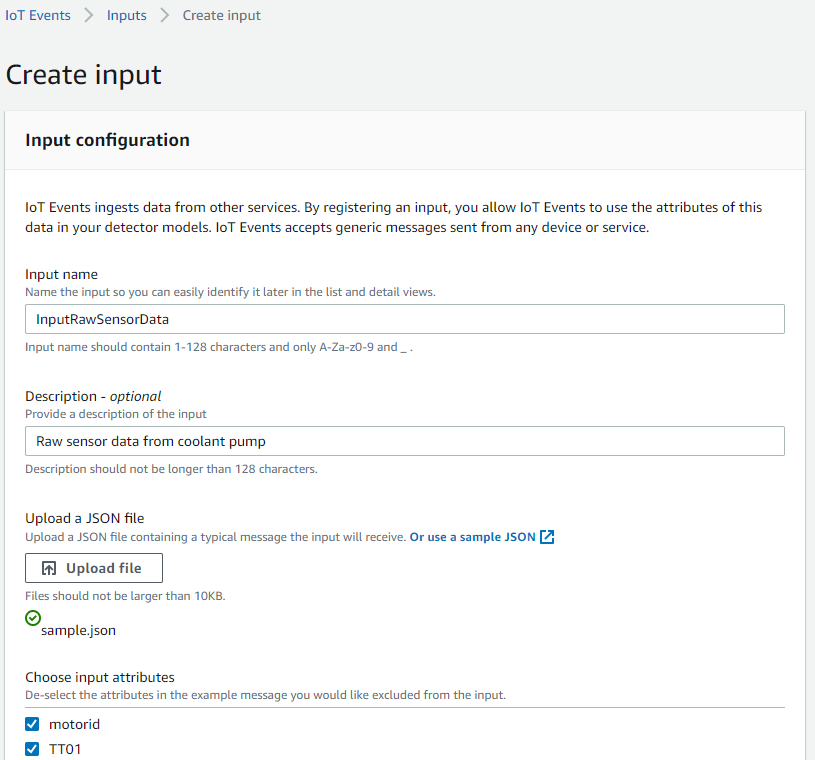Click the motorid attribute label
This screenshot has width=815, height=760.
click(74, 724)
